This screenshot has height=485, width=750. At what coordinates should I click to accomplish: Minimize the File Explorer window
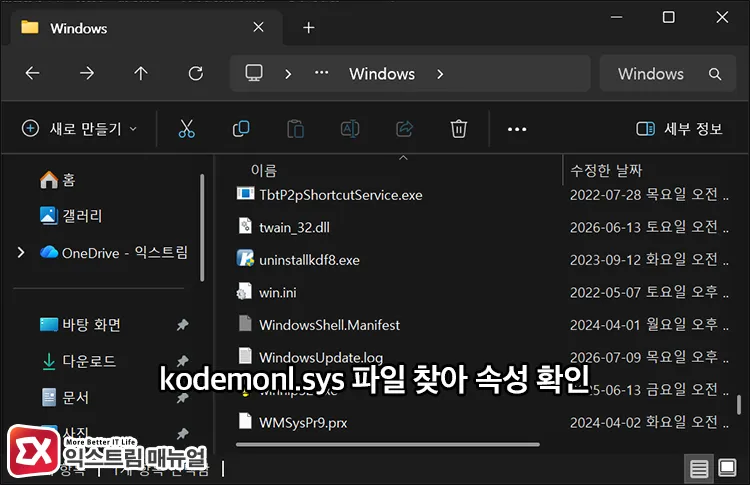617,17
